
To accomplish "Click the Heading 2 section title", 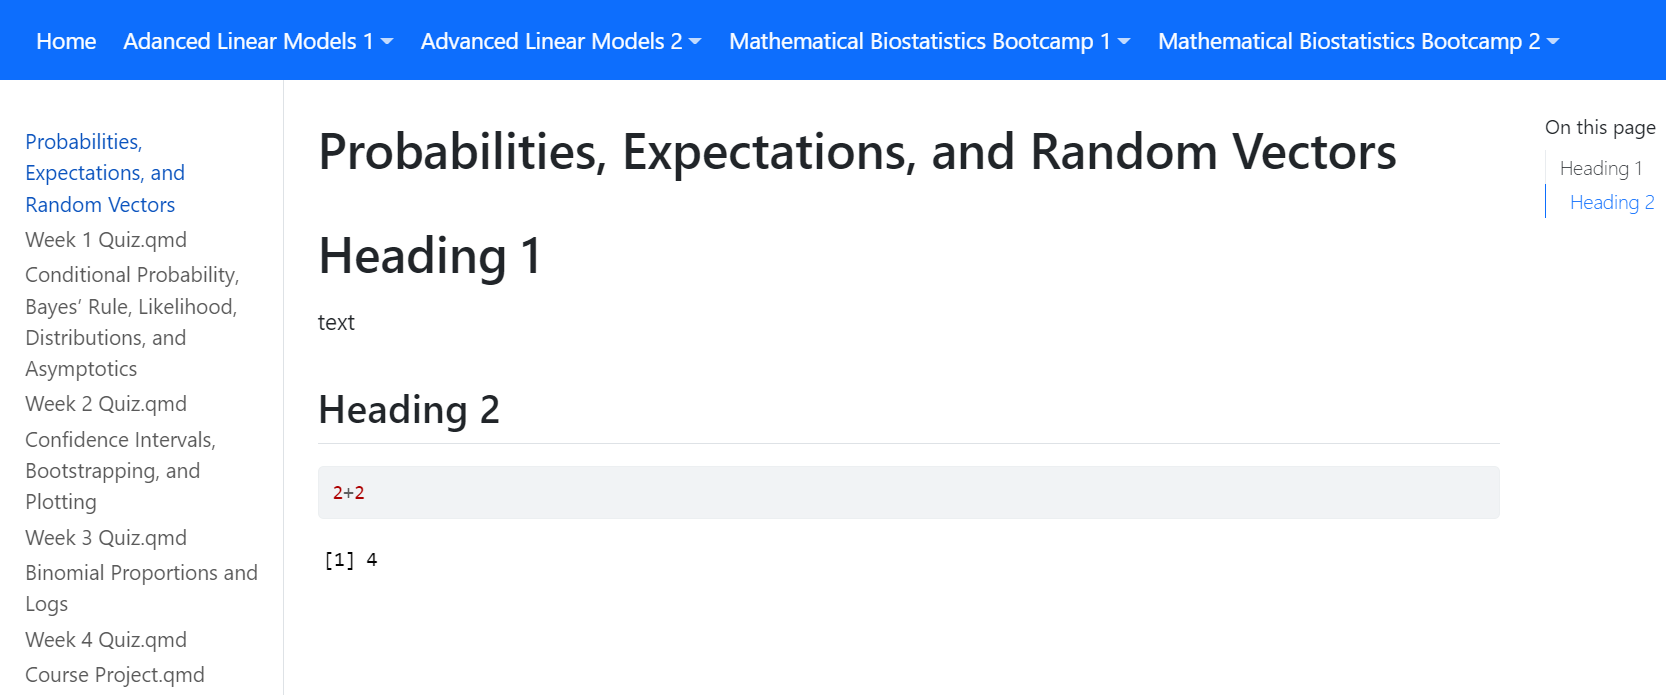I will click(x=409, y=410).
